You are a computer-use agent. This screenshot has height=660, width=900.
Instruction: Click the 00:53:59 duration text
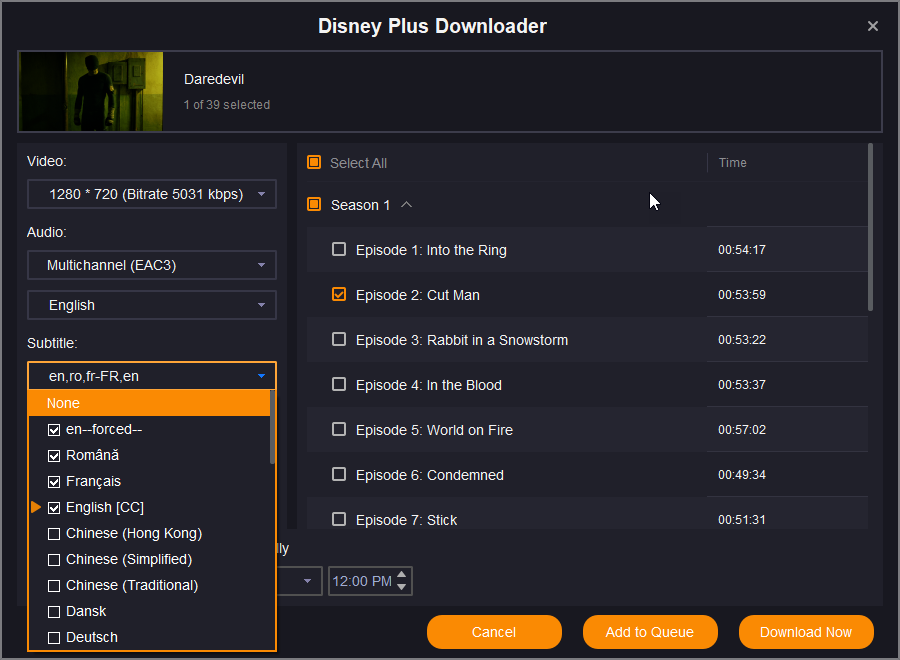pos(742,294)
